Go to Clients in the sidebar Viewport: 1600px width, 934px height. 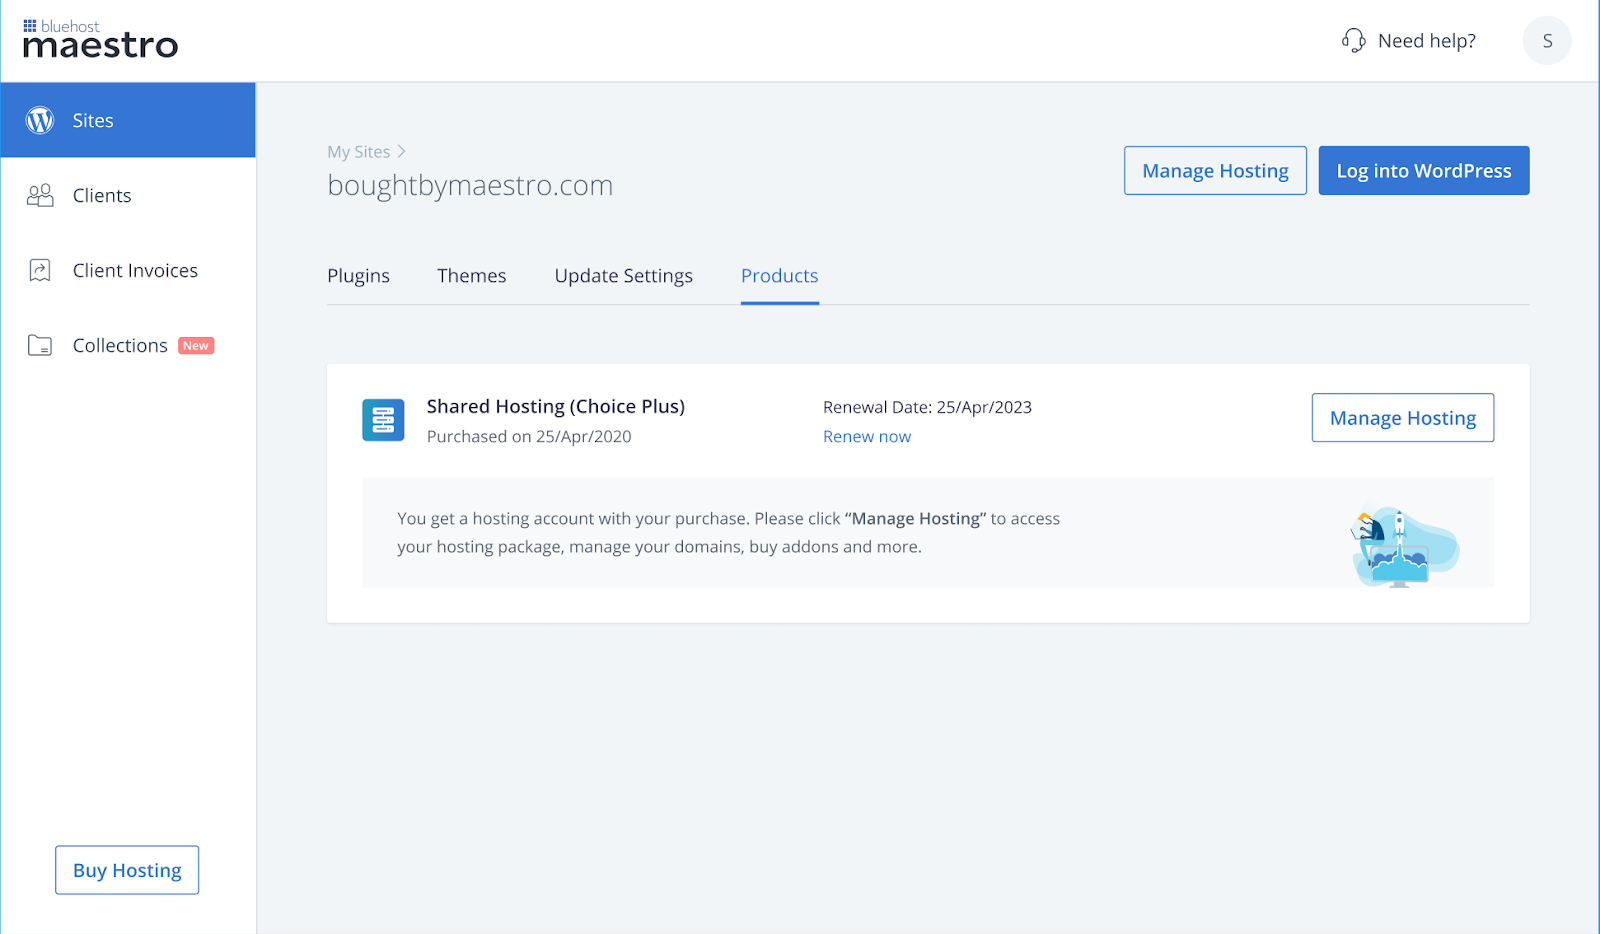pyautogui.click(x=128, y=195)
